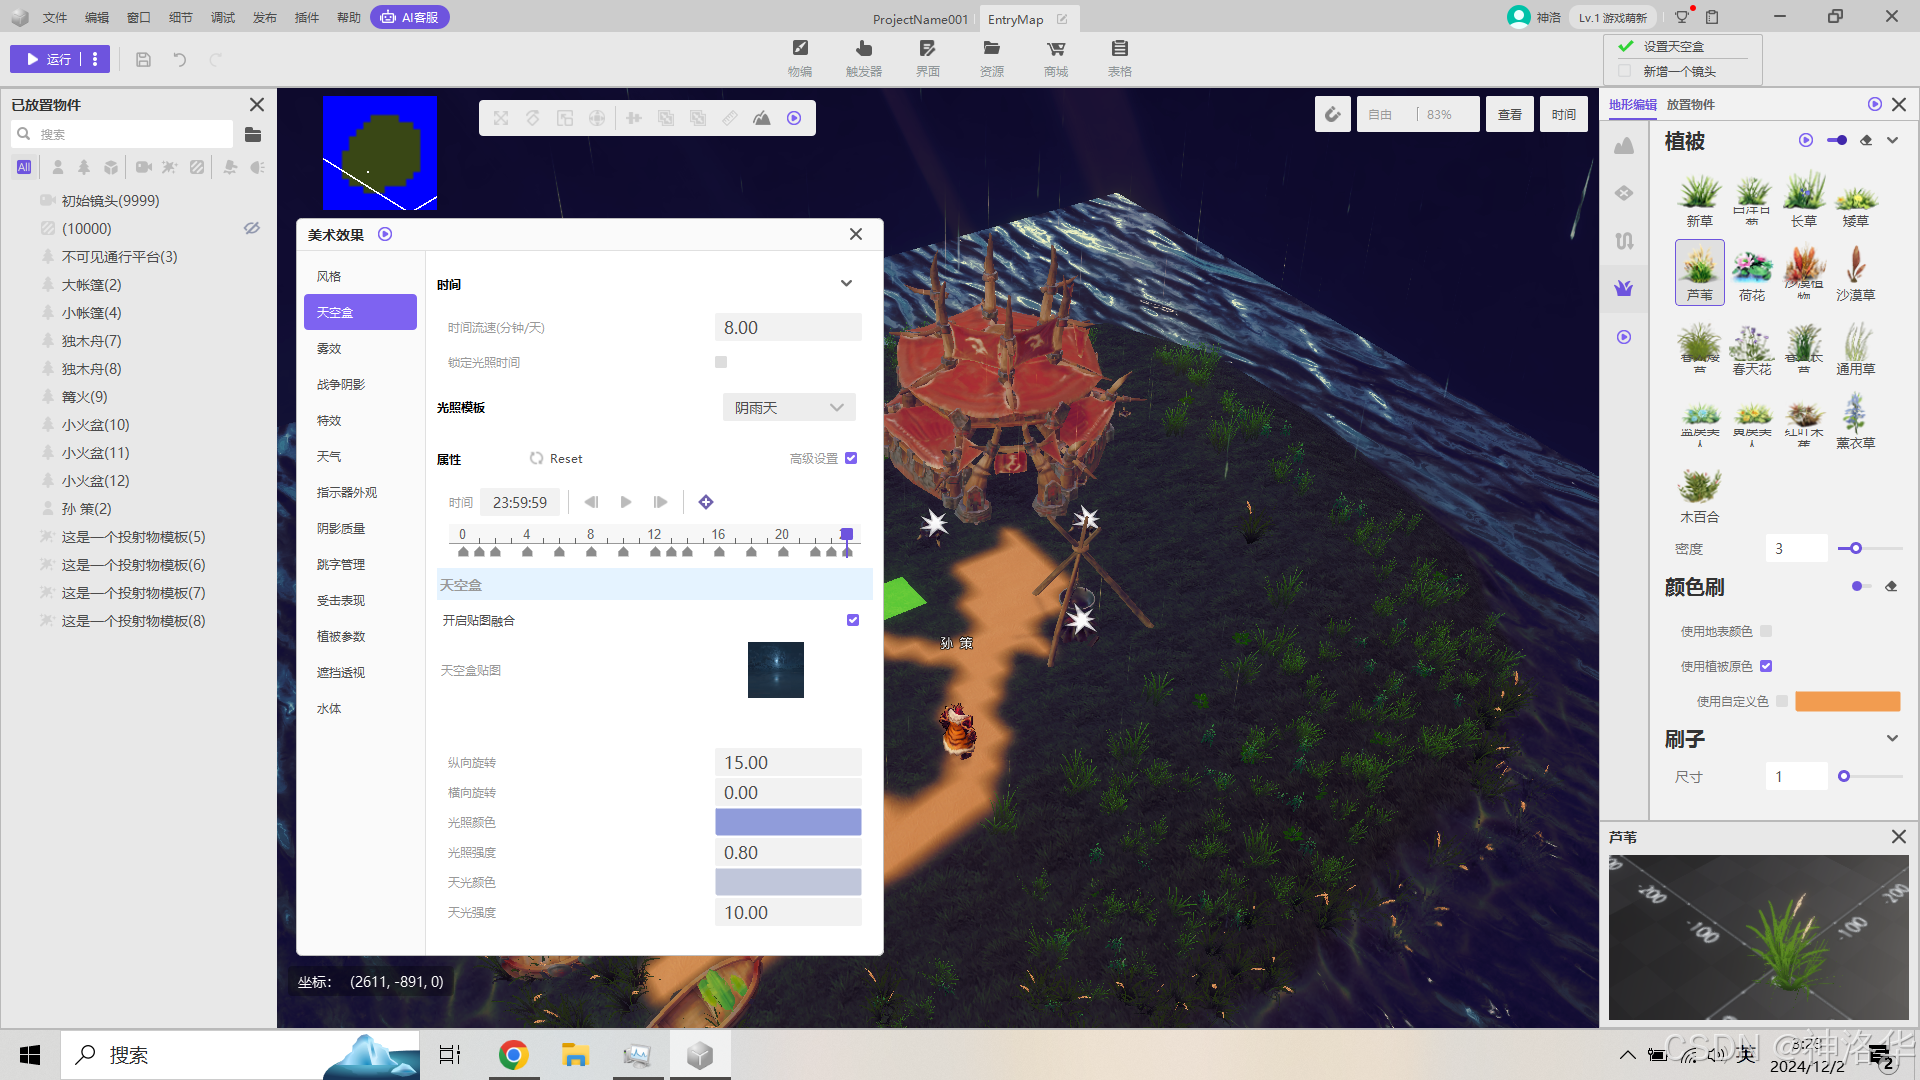Open the 文件 menu
The height and width of the screenshot is (1080, 1920).
coord(55,17)
